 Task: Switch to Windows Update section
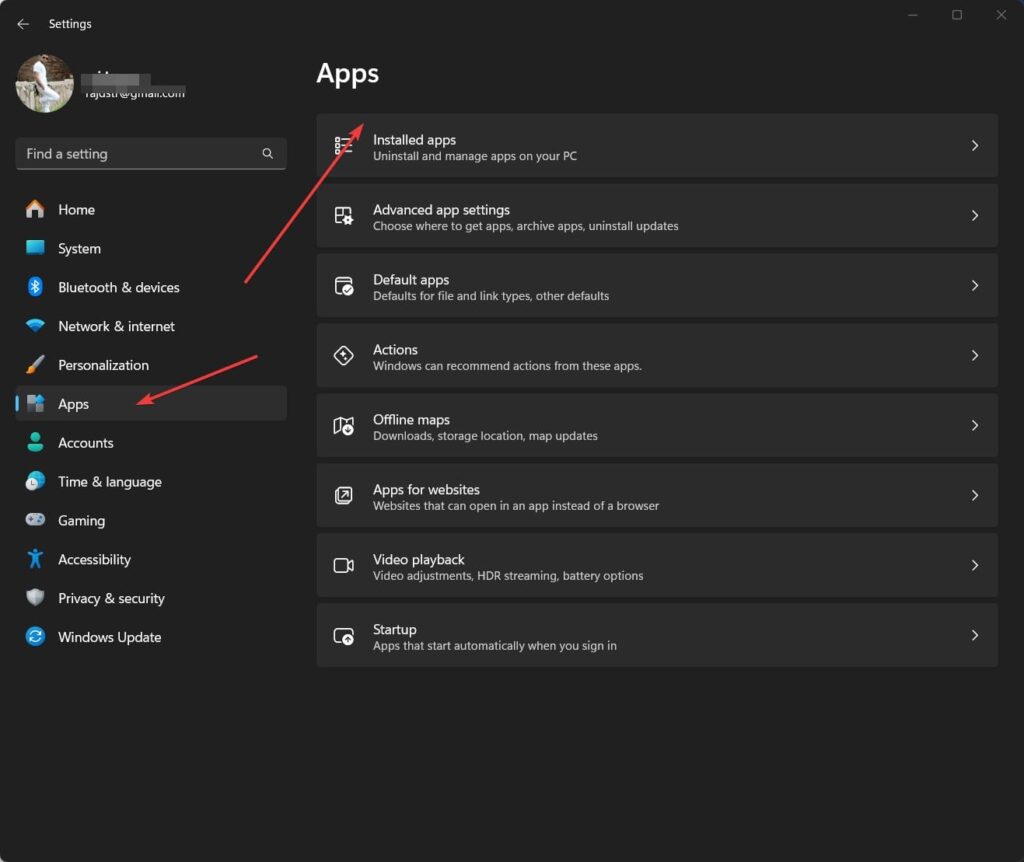click(x=109, y=638)
